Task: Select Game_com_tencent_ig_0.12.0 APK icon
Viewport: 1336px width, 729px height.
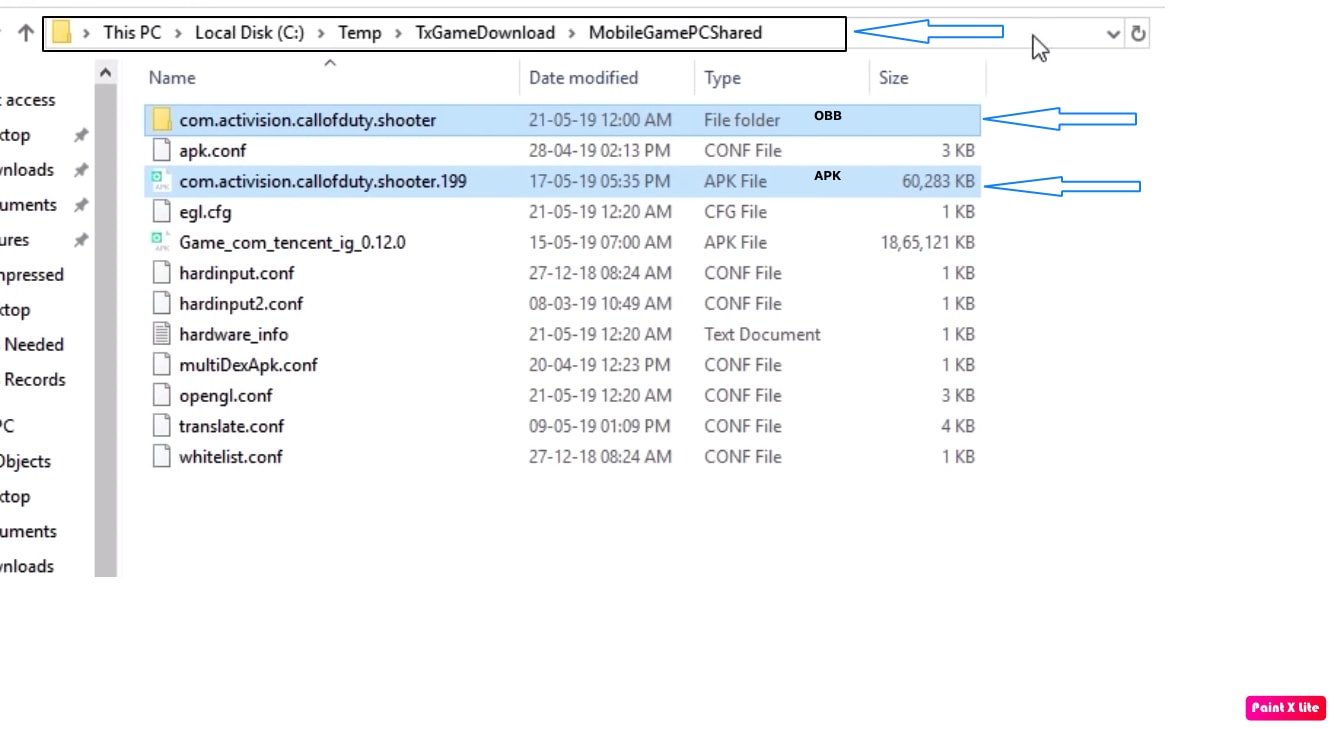Action: (x=161, y=243)
